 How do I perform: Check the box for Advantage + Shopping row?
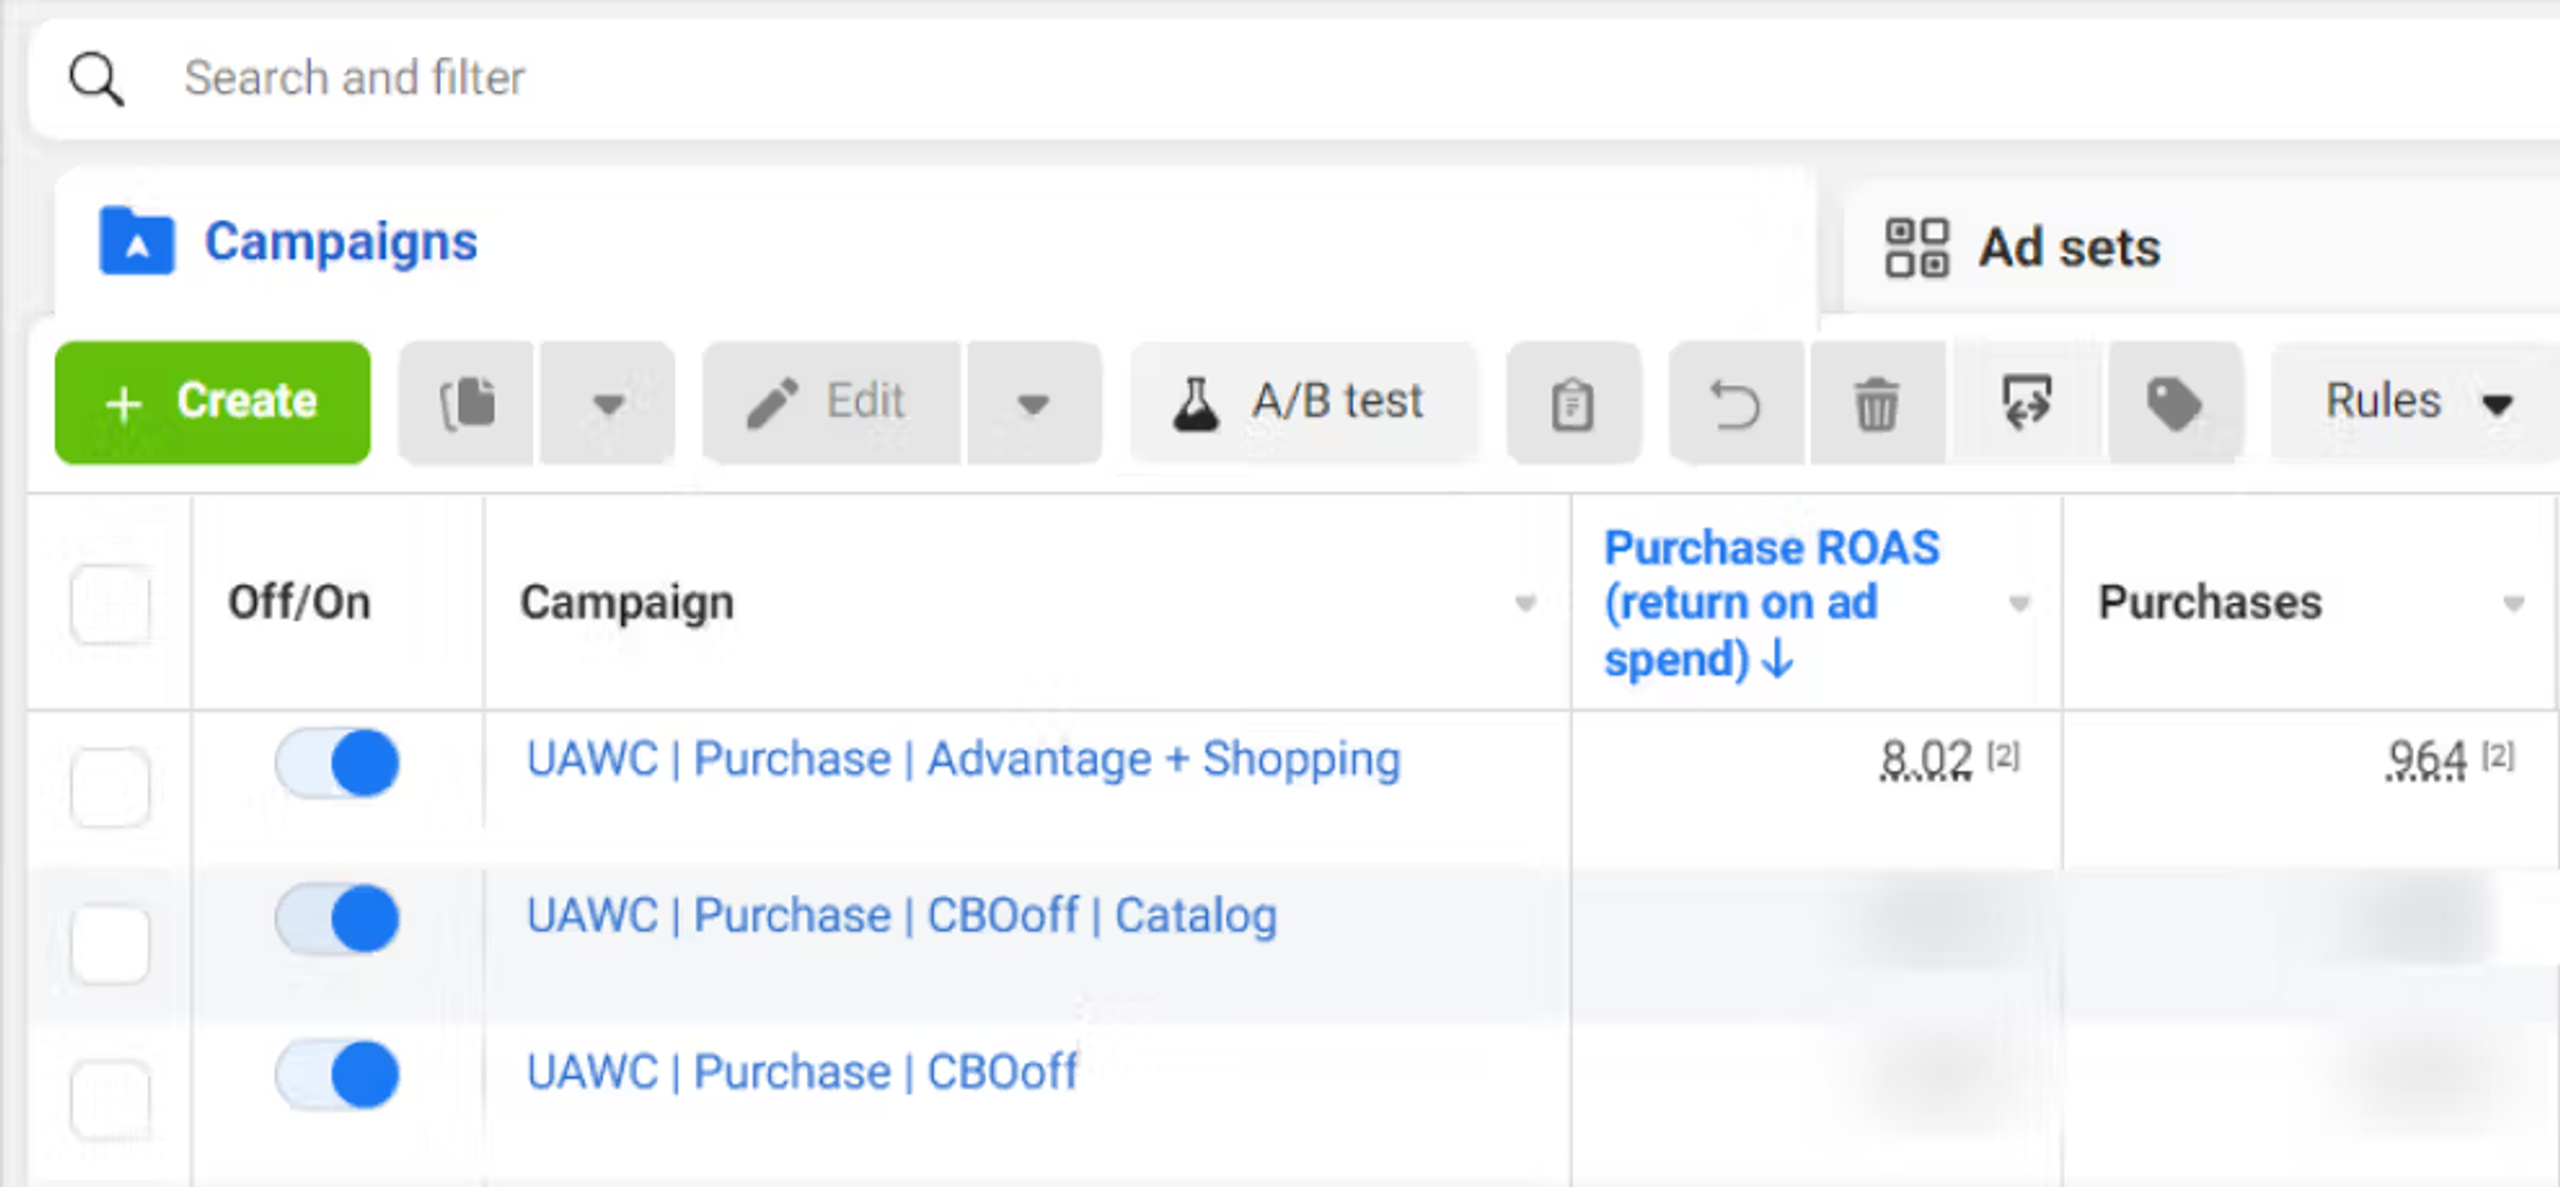(110, 787)
